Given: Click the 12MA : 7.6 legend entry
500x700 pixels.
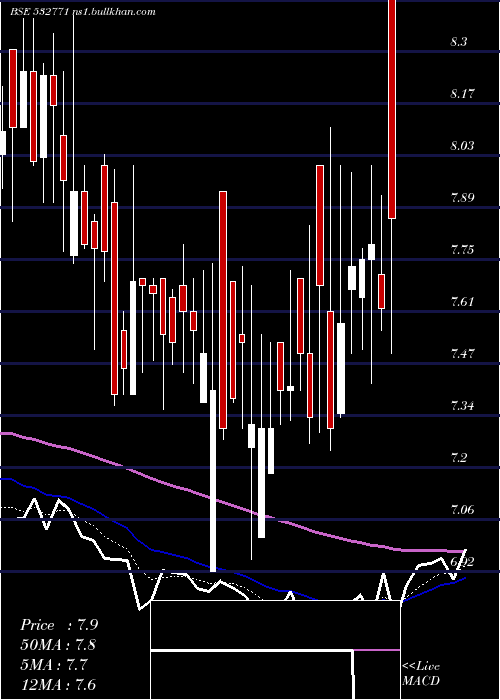Looking at the screenshot, I should pos(58,685).
